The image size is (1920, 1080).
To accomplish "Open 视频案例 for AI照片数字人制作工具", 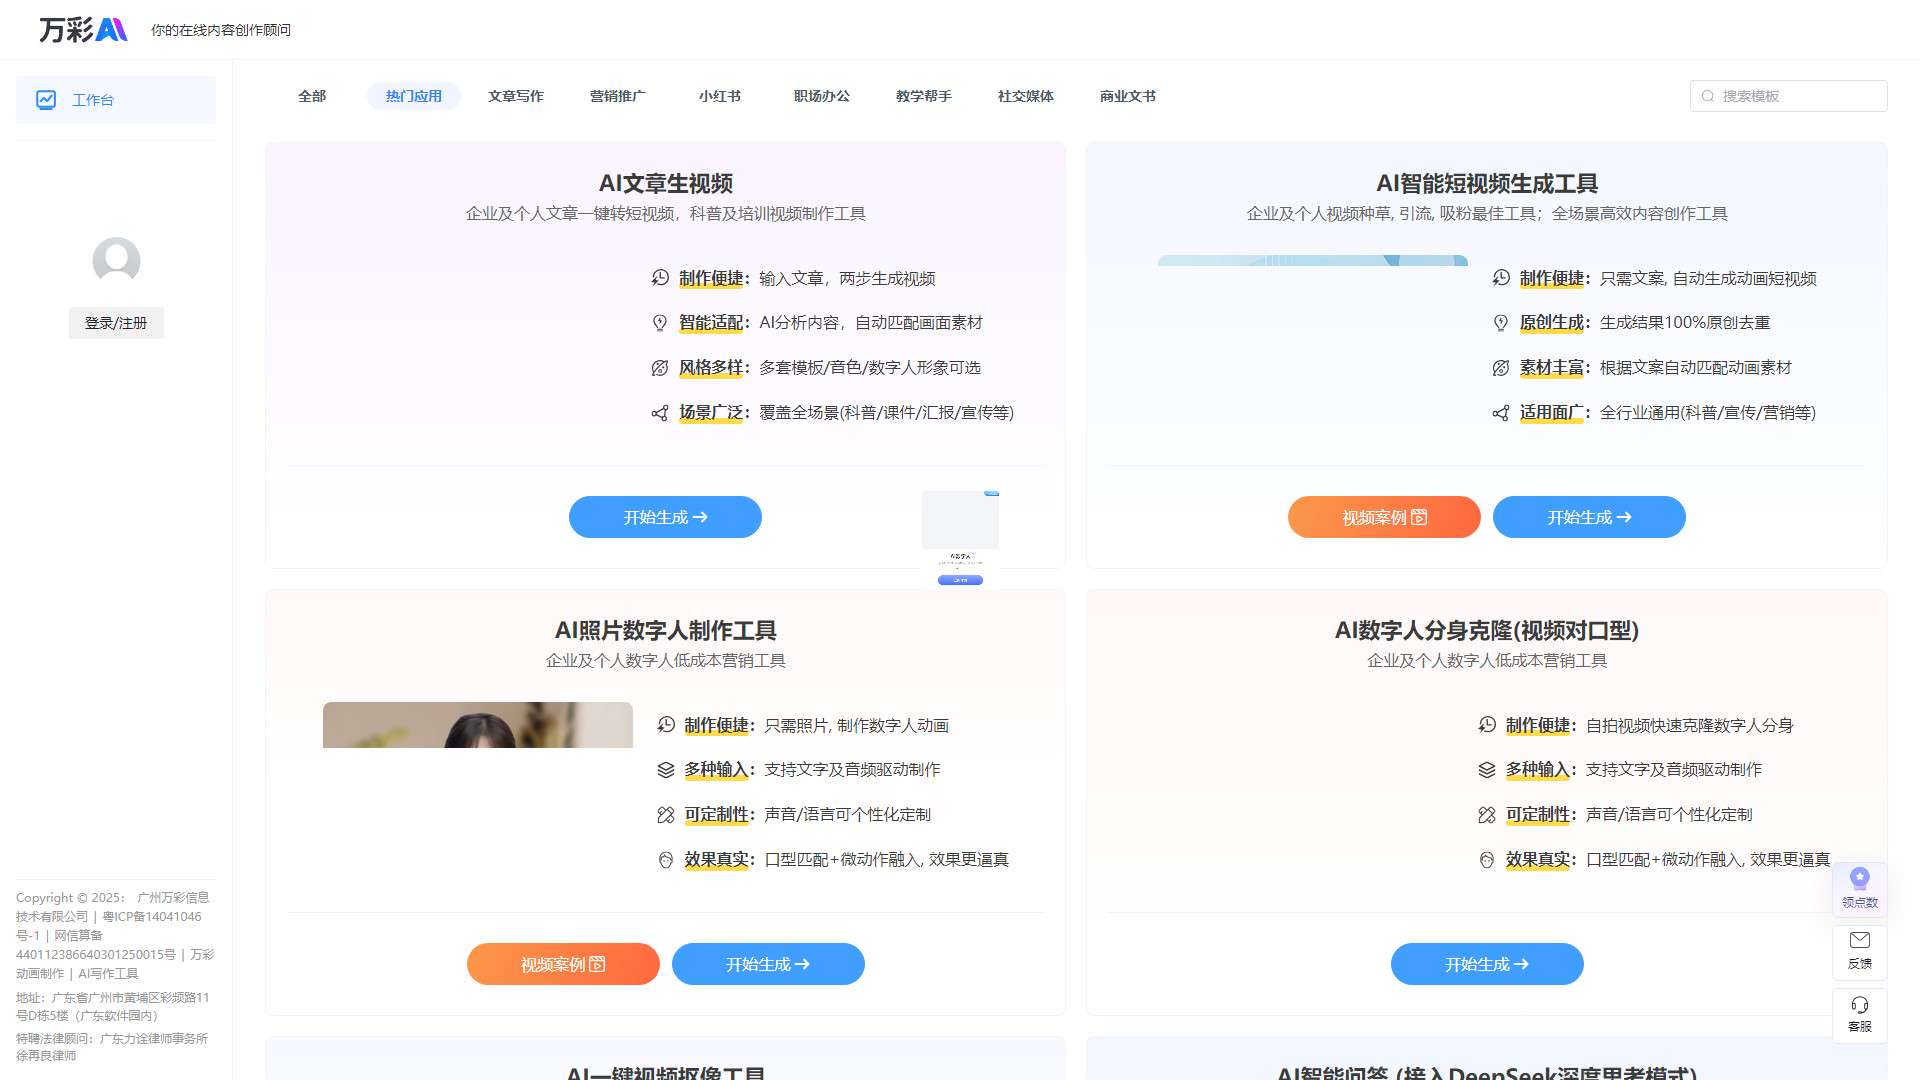I will coord(563,964).
